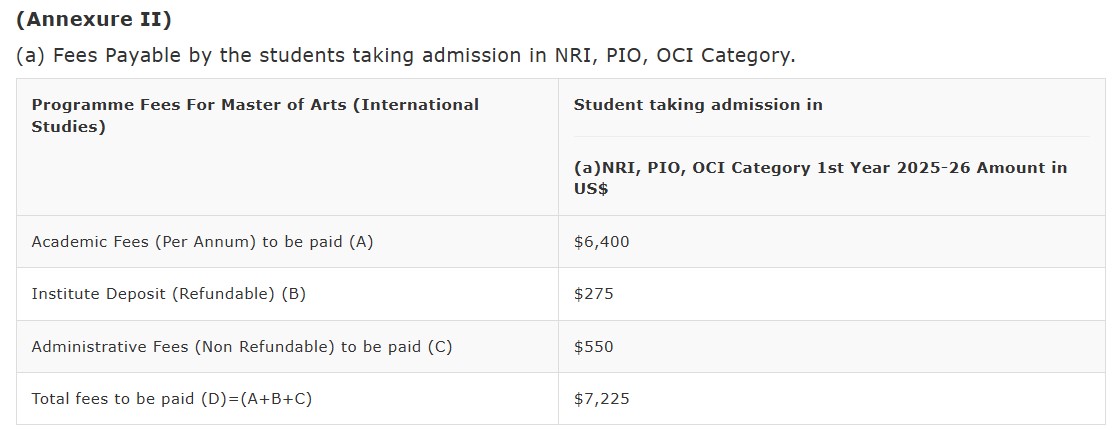Select the "Institute Deposit (Refundable) (B)" row label
This screenshot has height=430, width=1116.
168,294
